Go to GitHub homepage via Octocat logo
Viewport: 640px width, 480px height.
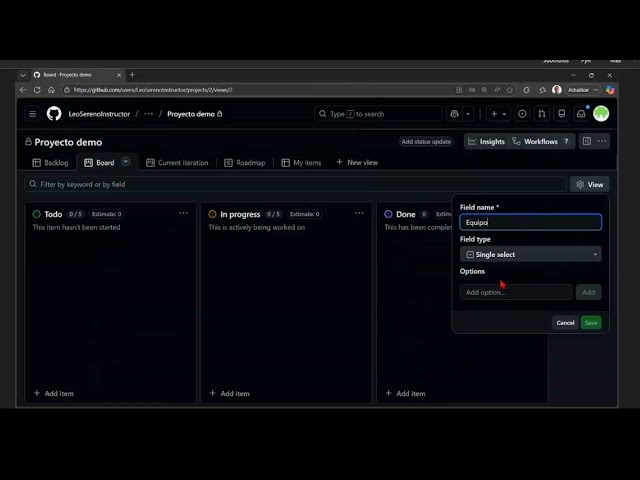(54, 114)
